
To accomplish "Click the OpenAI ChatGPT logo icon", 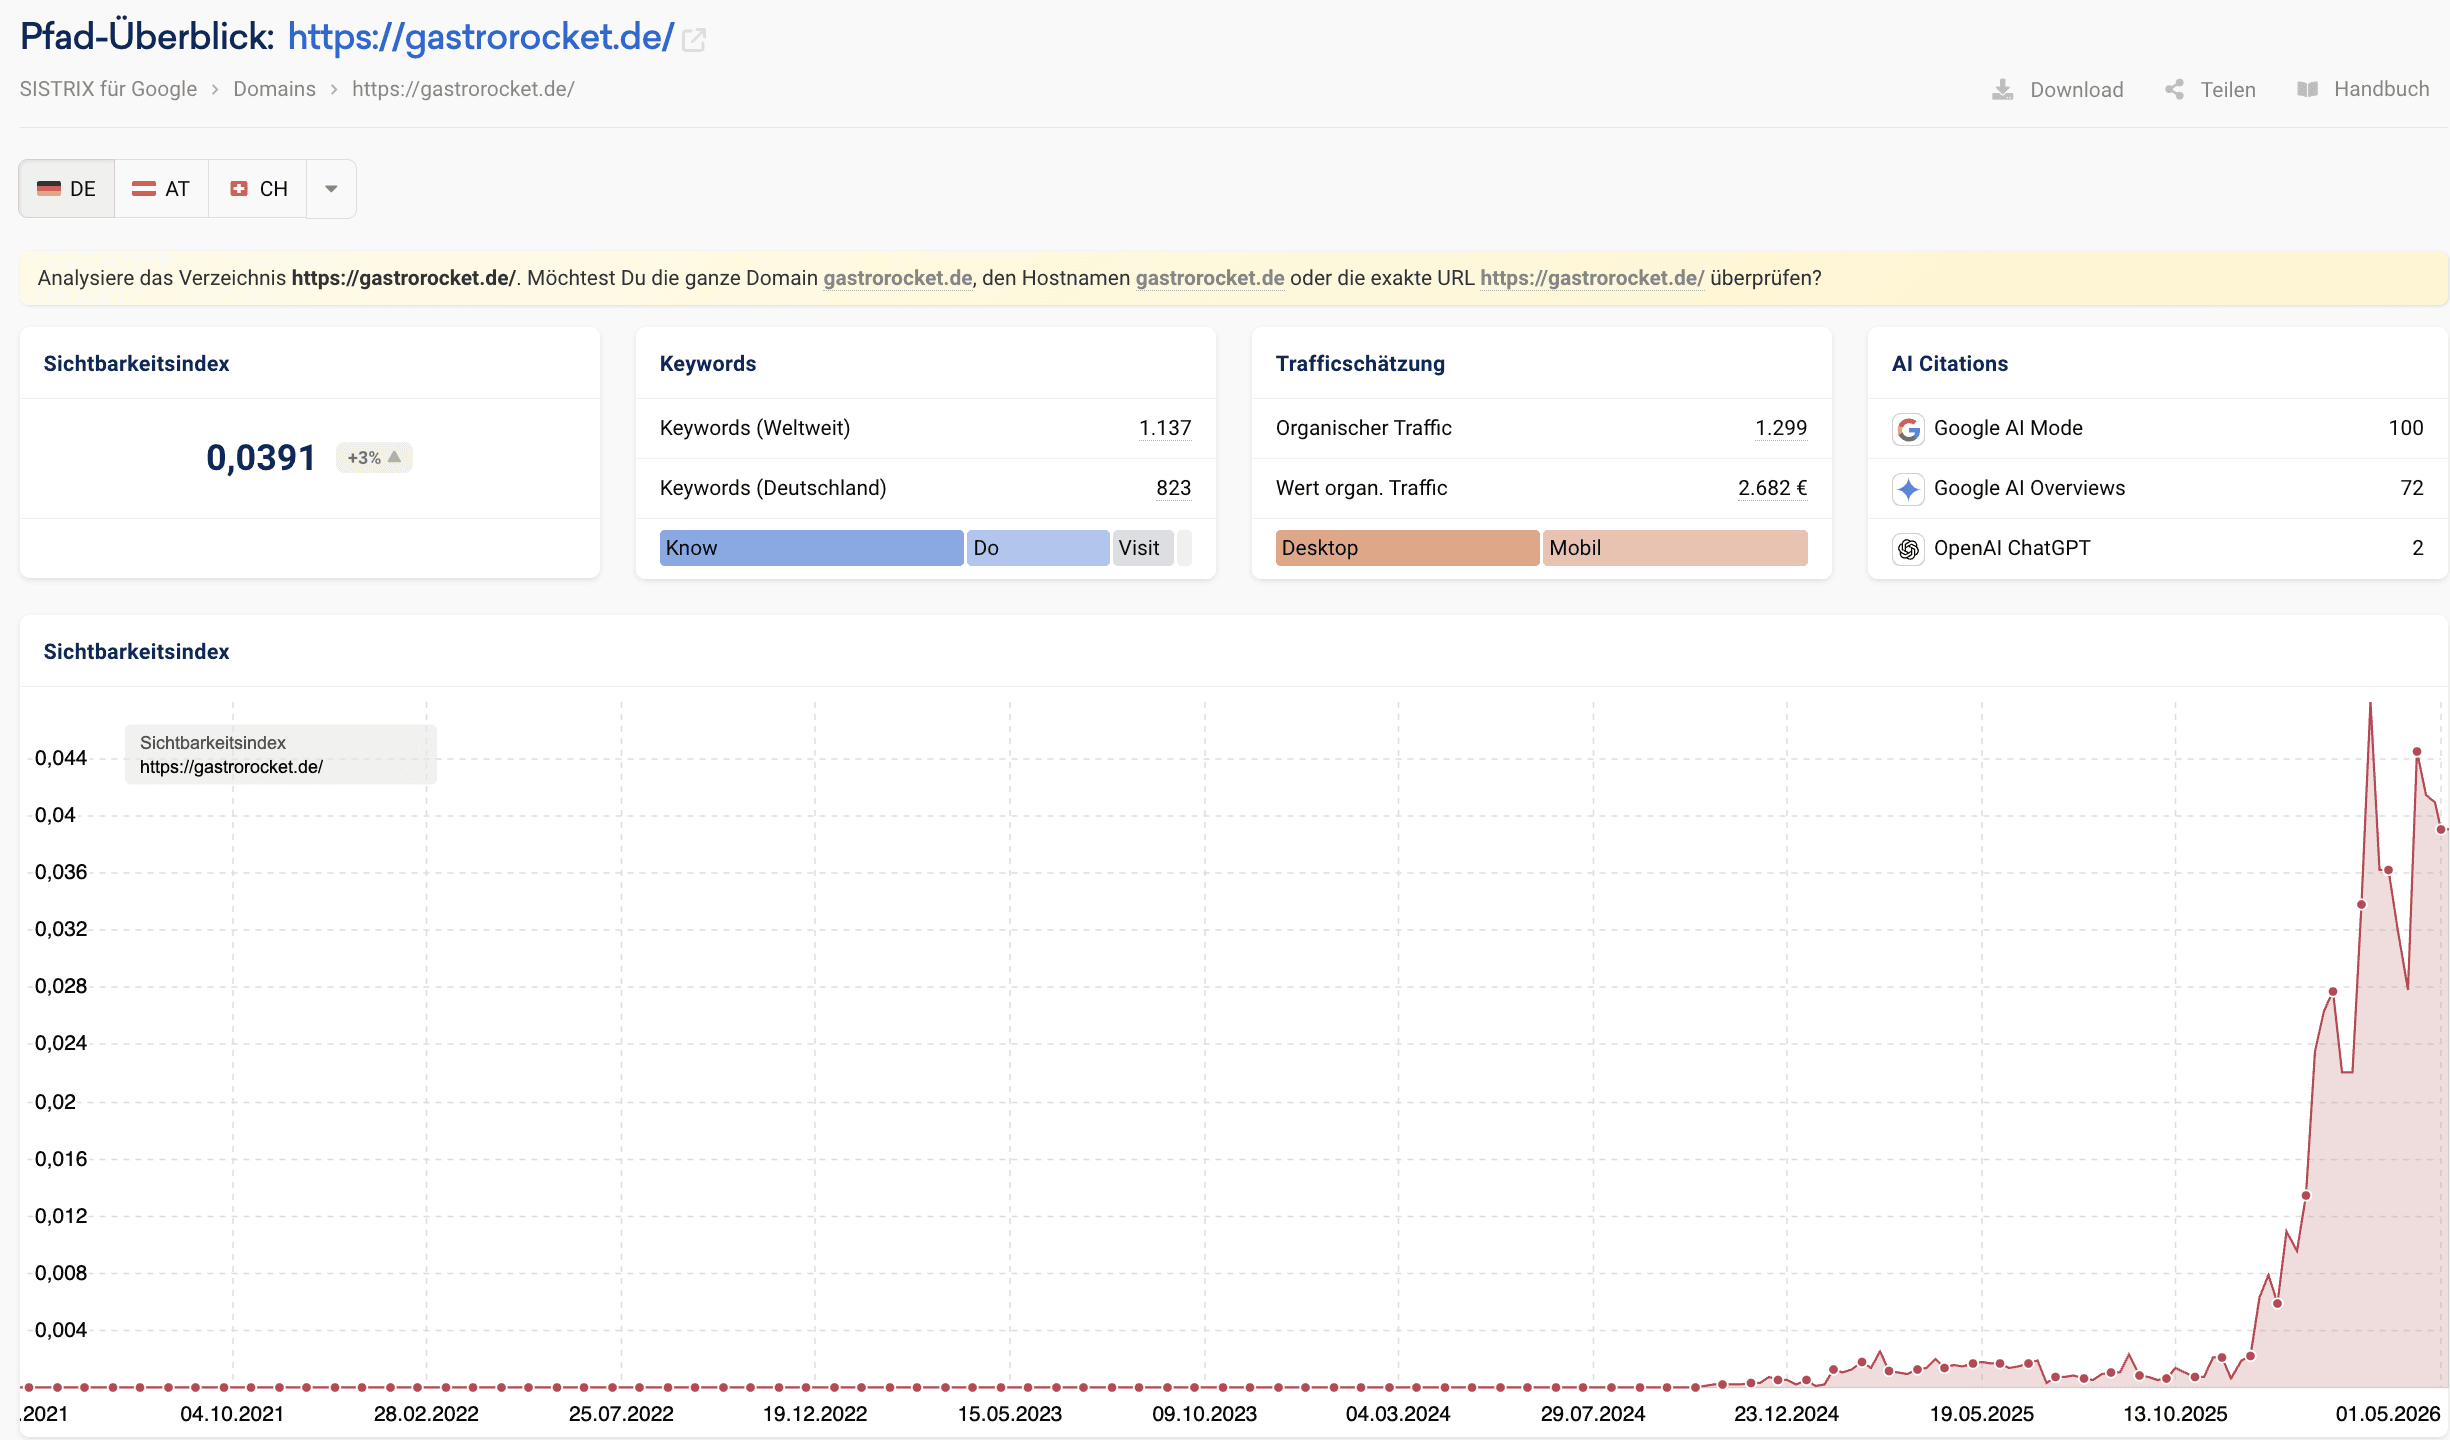I will (x=1908, y=549).
